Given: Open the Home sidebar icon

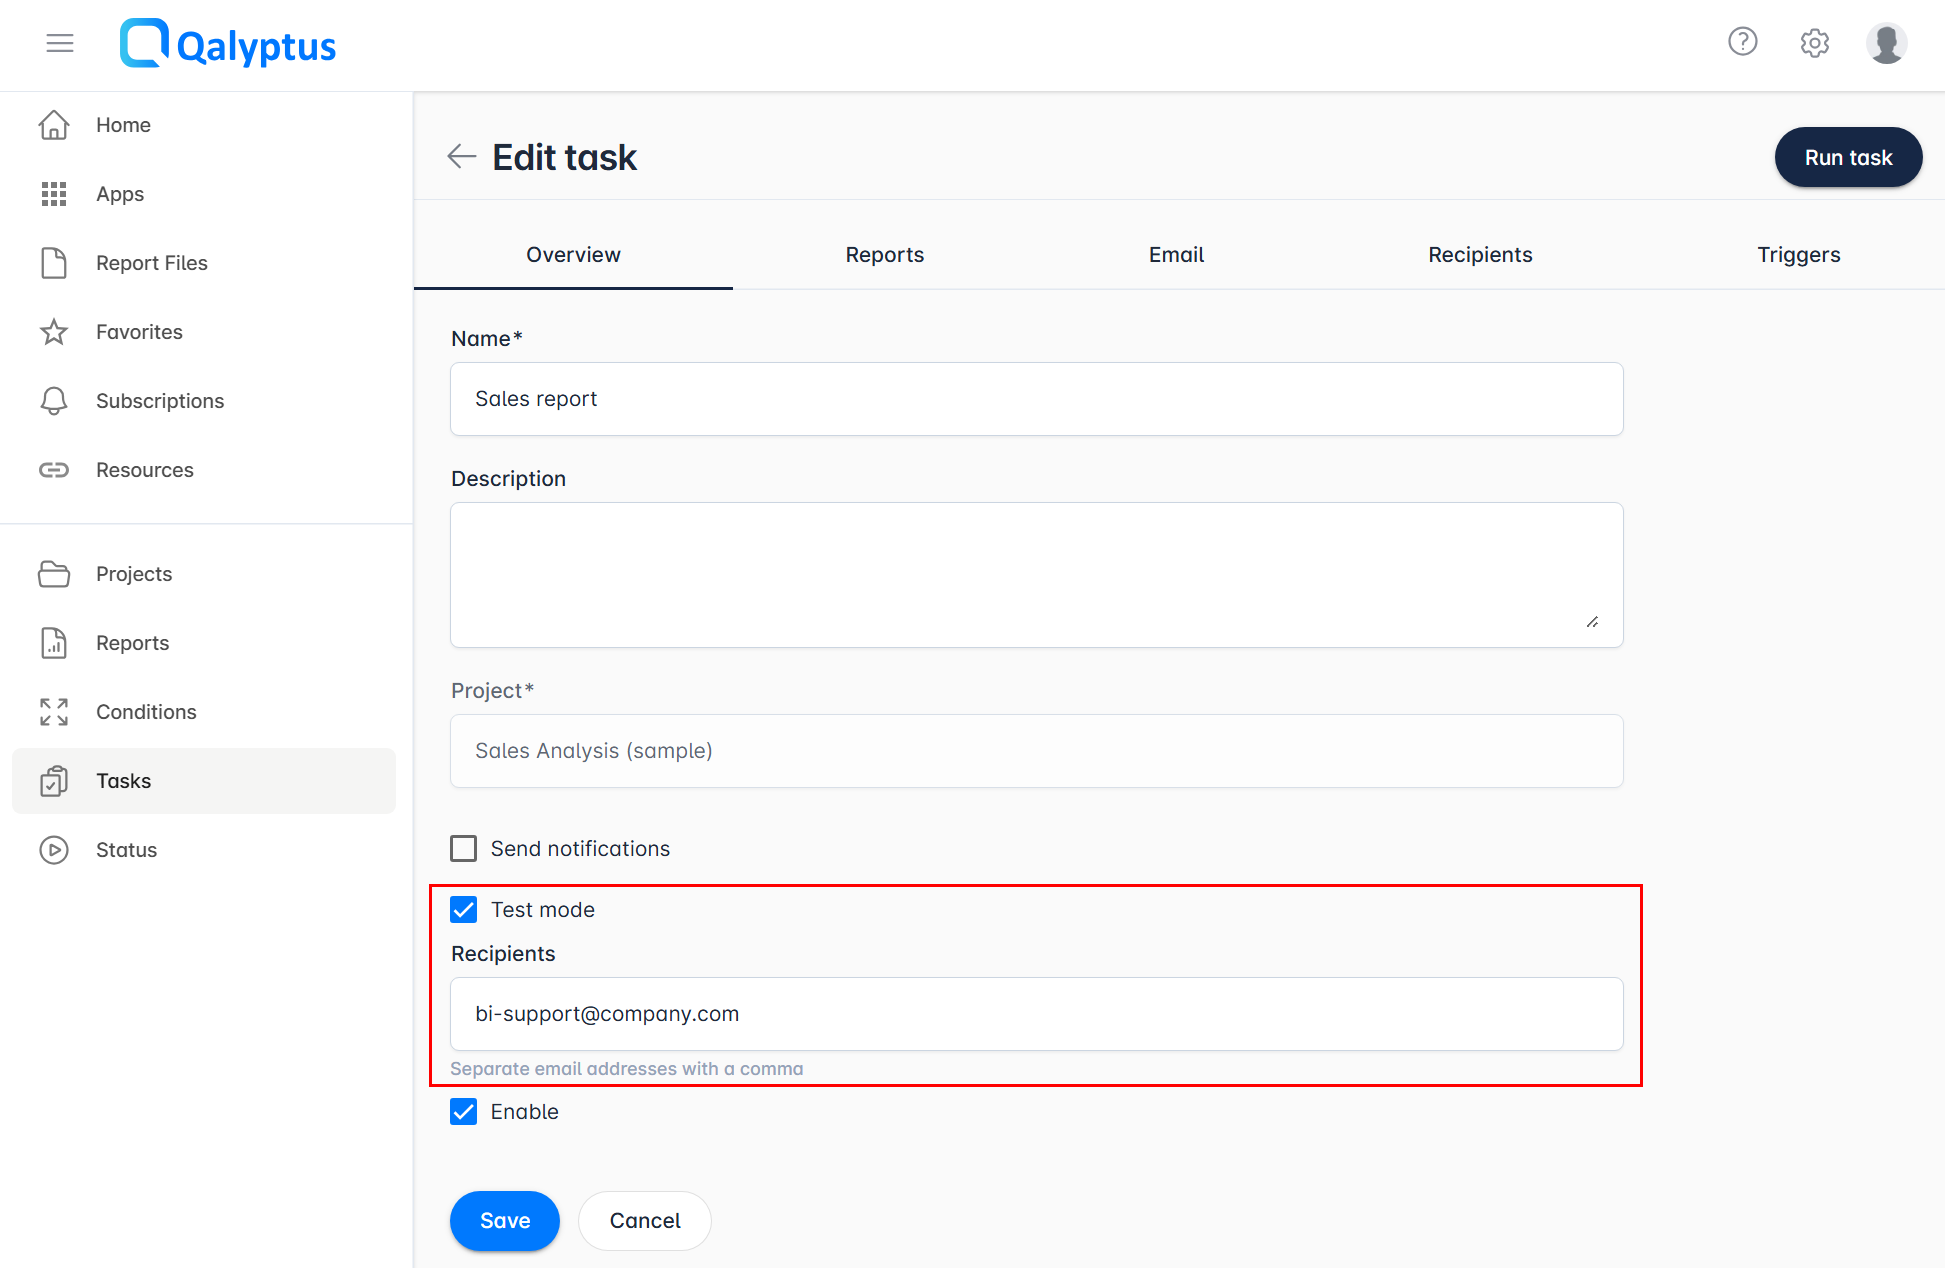Looking at the screenshot, I should point(54,124).
